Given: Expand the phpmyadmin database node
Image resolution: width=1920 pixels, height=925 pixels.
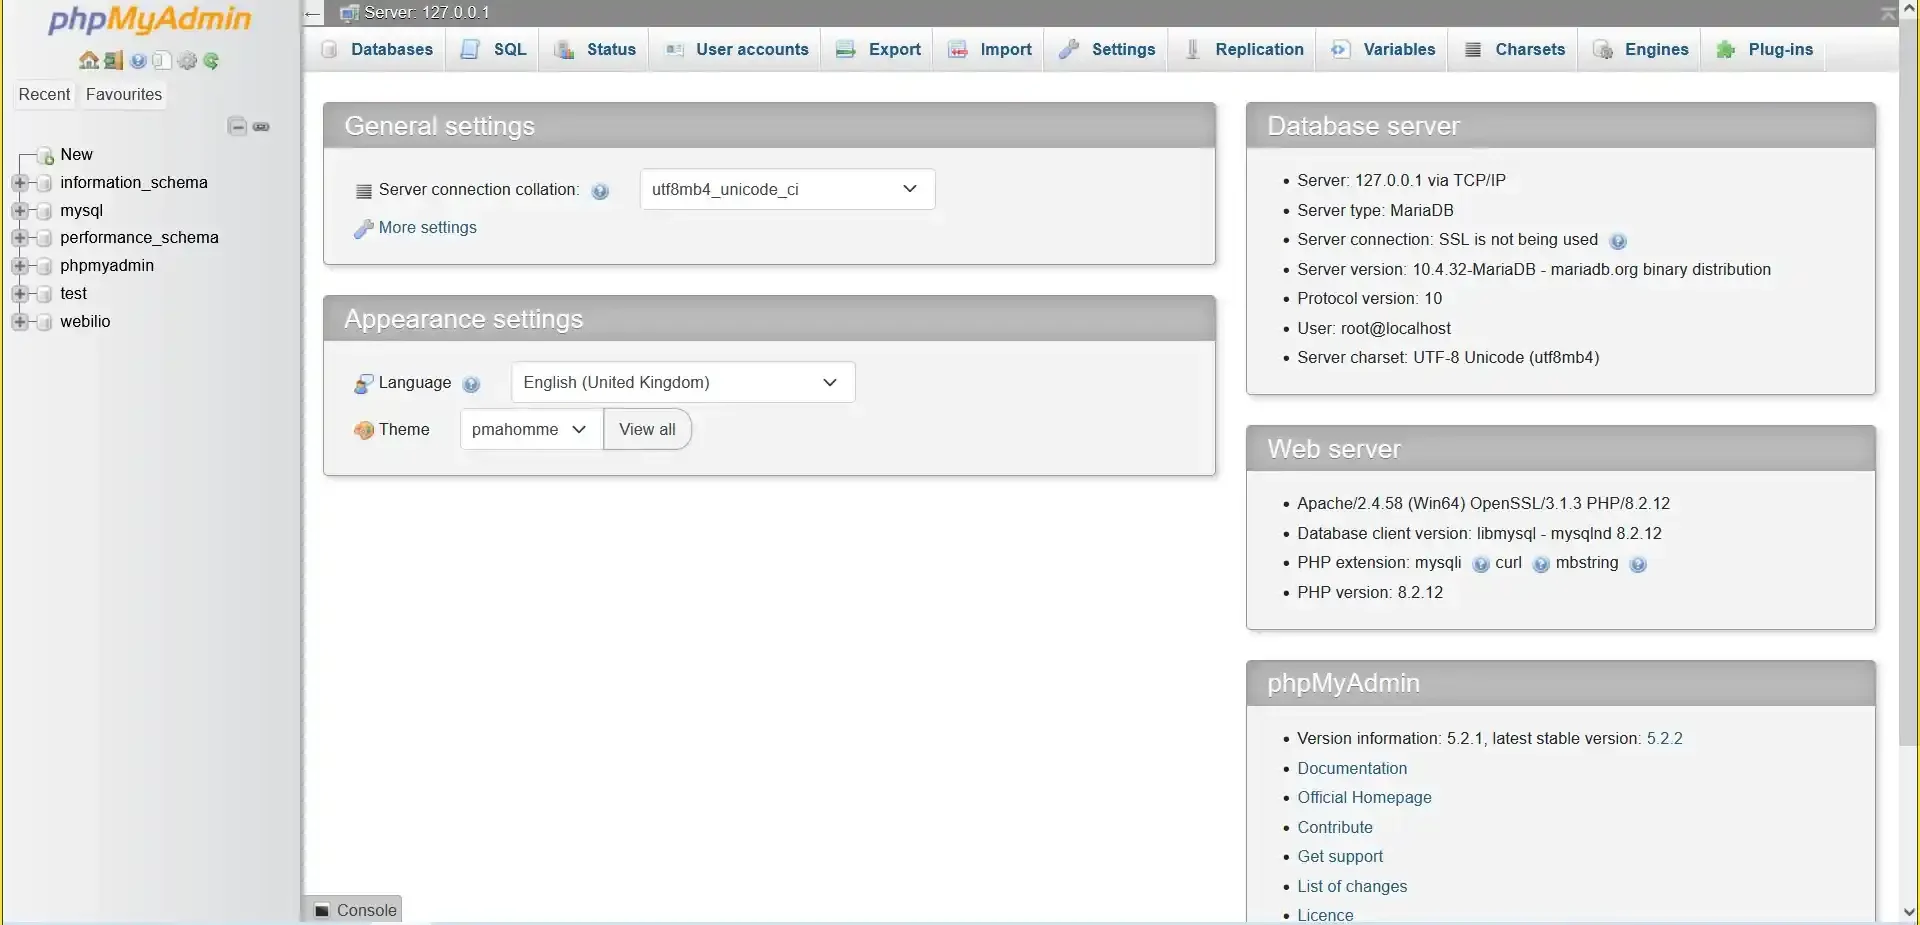Looking at the screenshot, I should click(x=19, y=266).
